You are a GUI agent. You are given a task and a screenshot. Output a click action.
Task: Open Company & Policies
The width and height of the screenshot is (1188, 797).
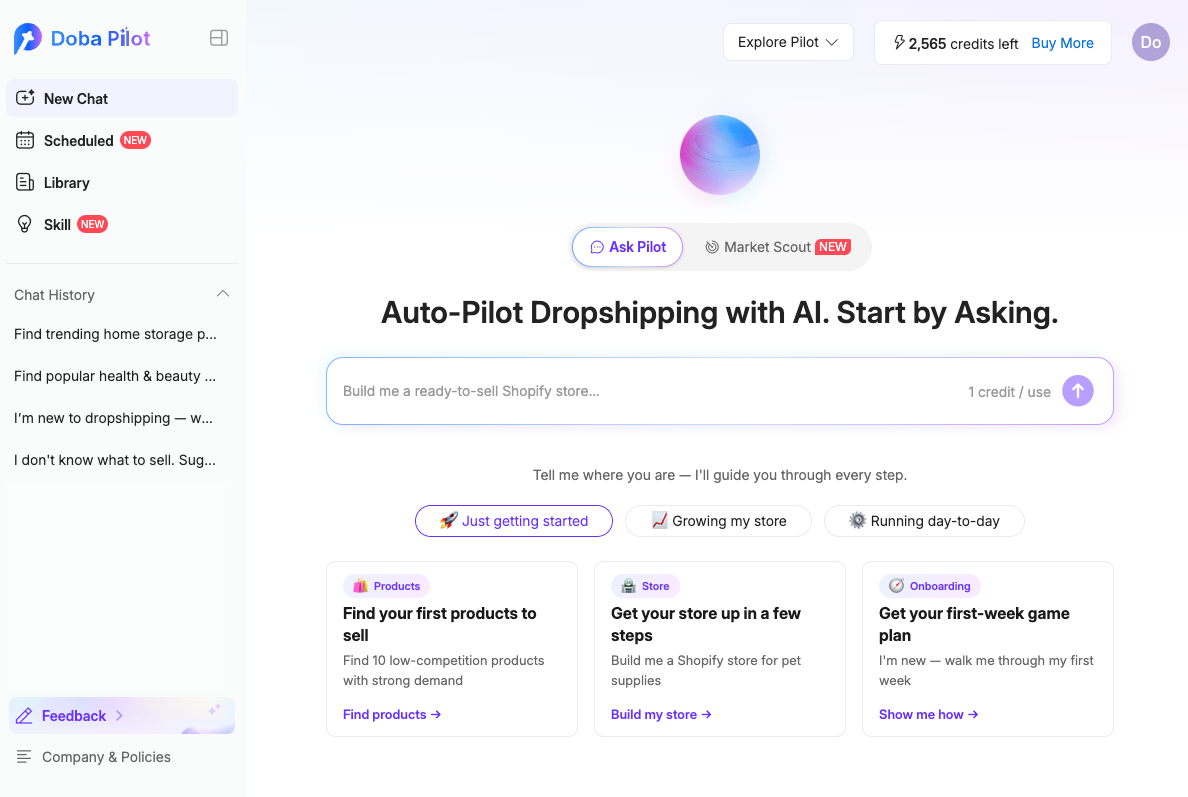tap(93, 757)
